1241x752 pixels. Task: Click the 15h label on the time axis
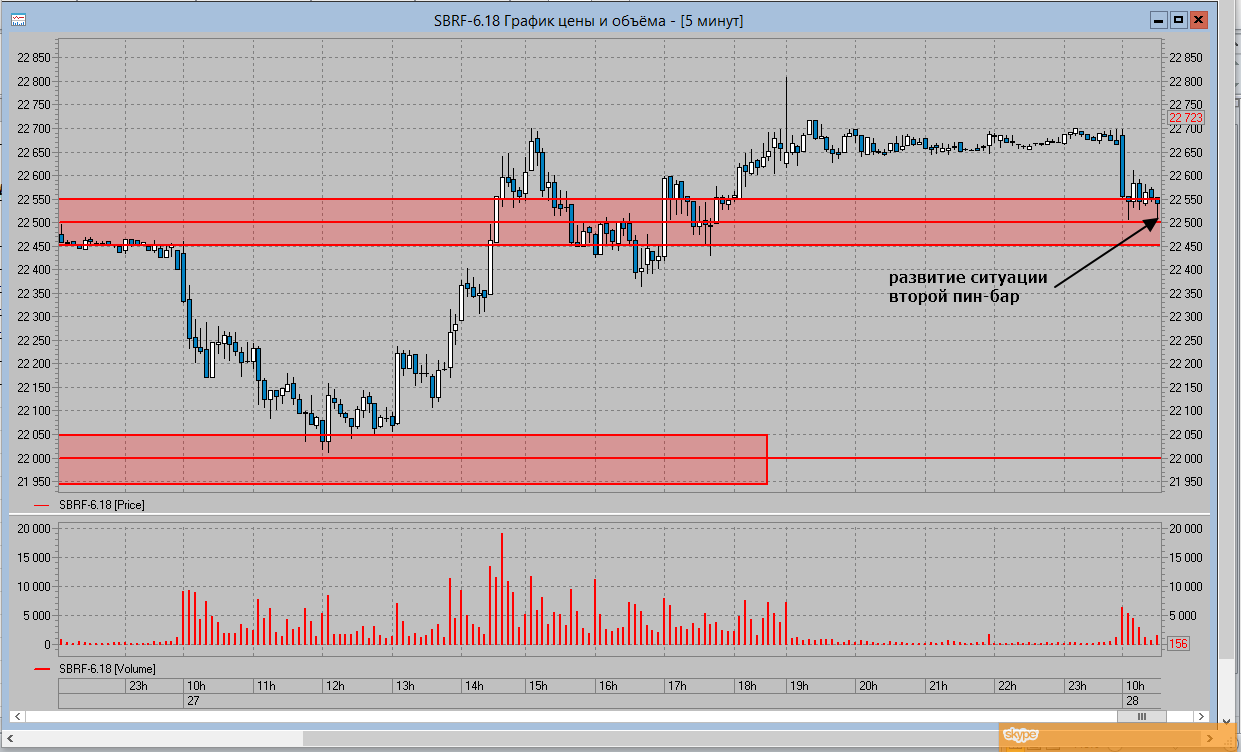click(x=538, y=685)
